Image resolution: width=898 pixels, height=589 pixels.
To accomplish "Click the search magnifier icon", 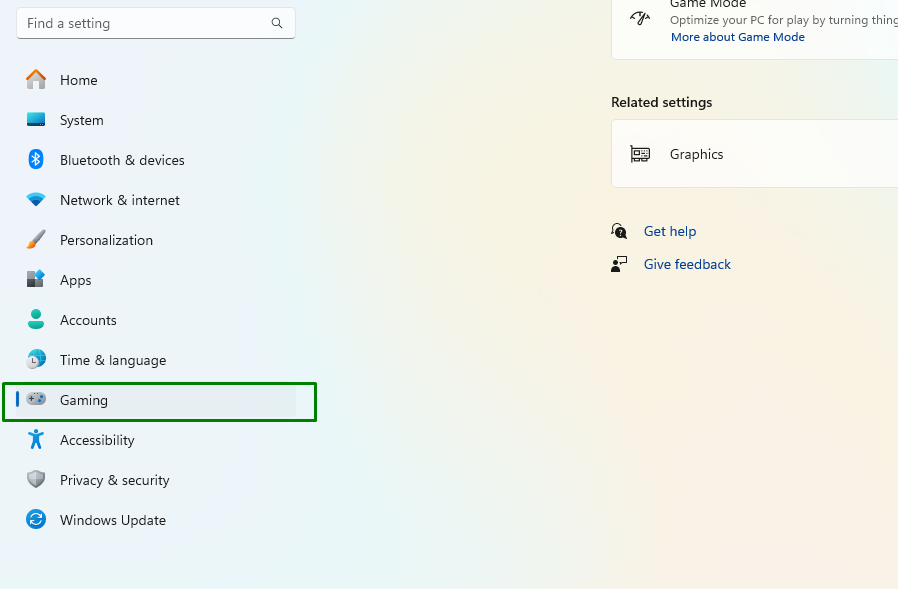I will (x=277, y=23).
